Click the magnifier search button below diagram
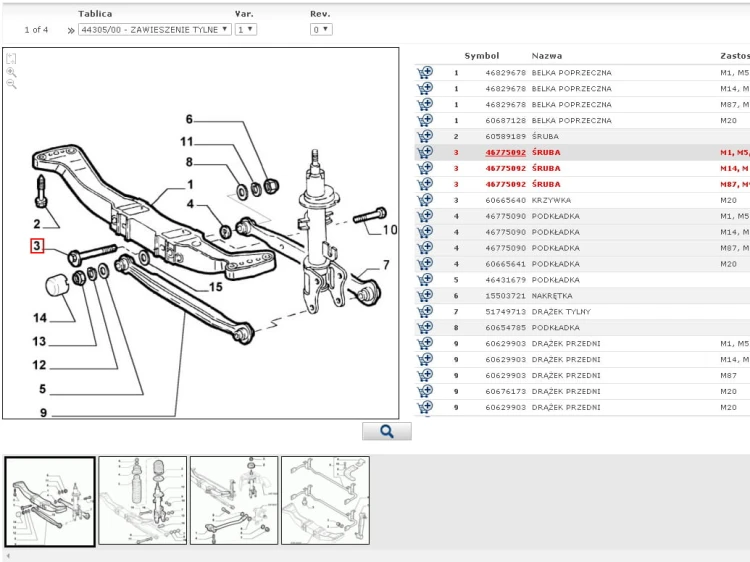The height and width of the screenshot is (562, 750). coord(386,431)
